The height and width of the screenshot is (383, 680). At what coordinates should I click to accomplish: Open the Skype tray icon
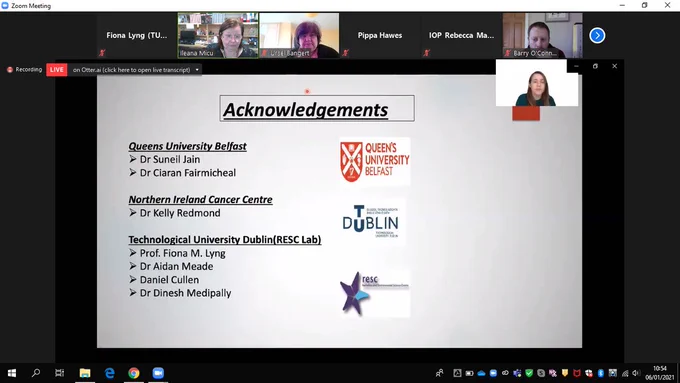541,373
